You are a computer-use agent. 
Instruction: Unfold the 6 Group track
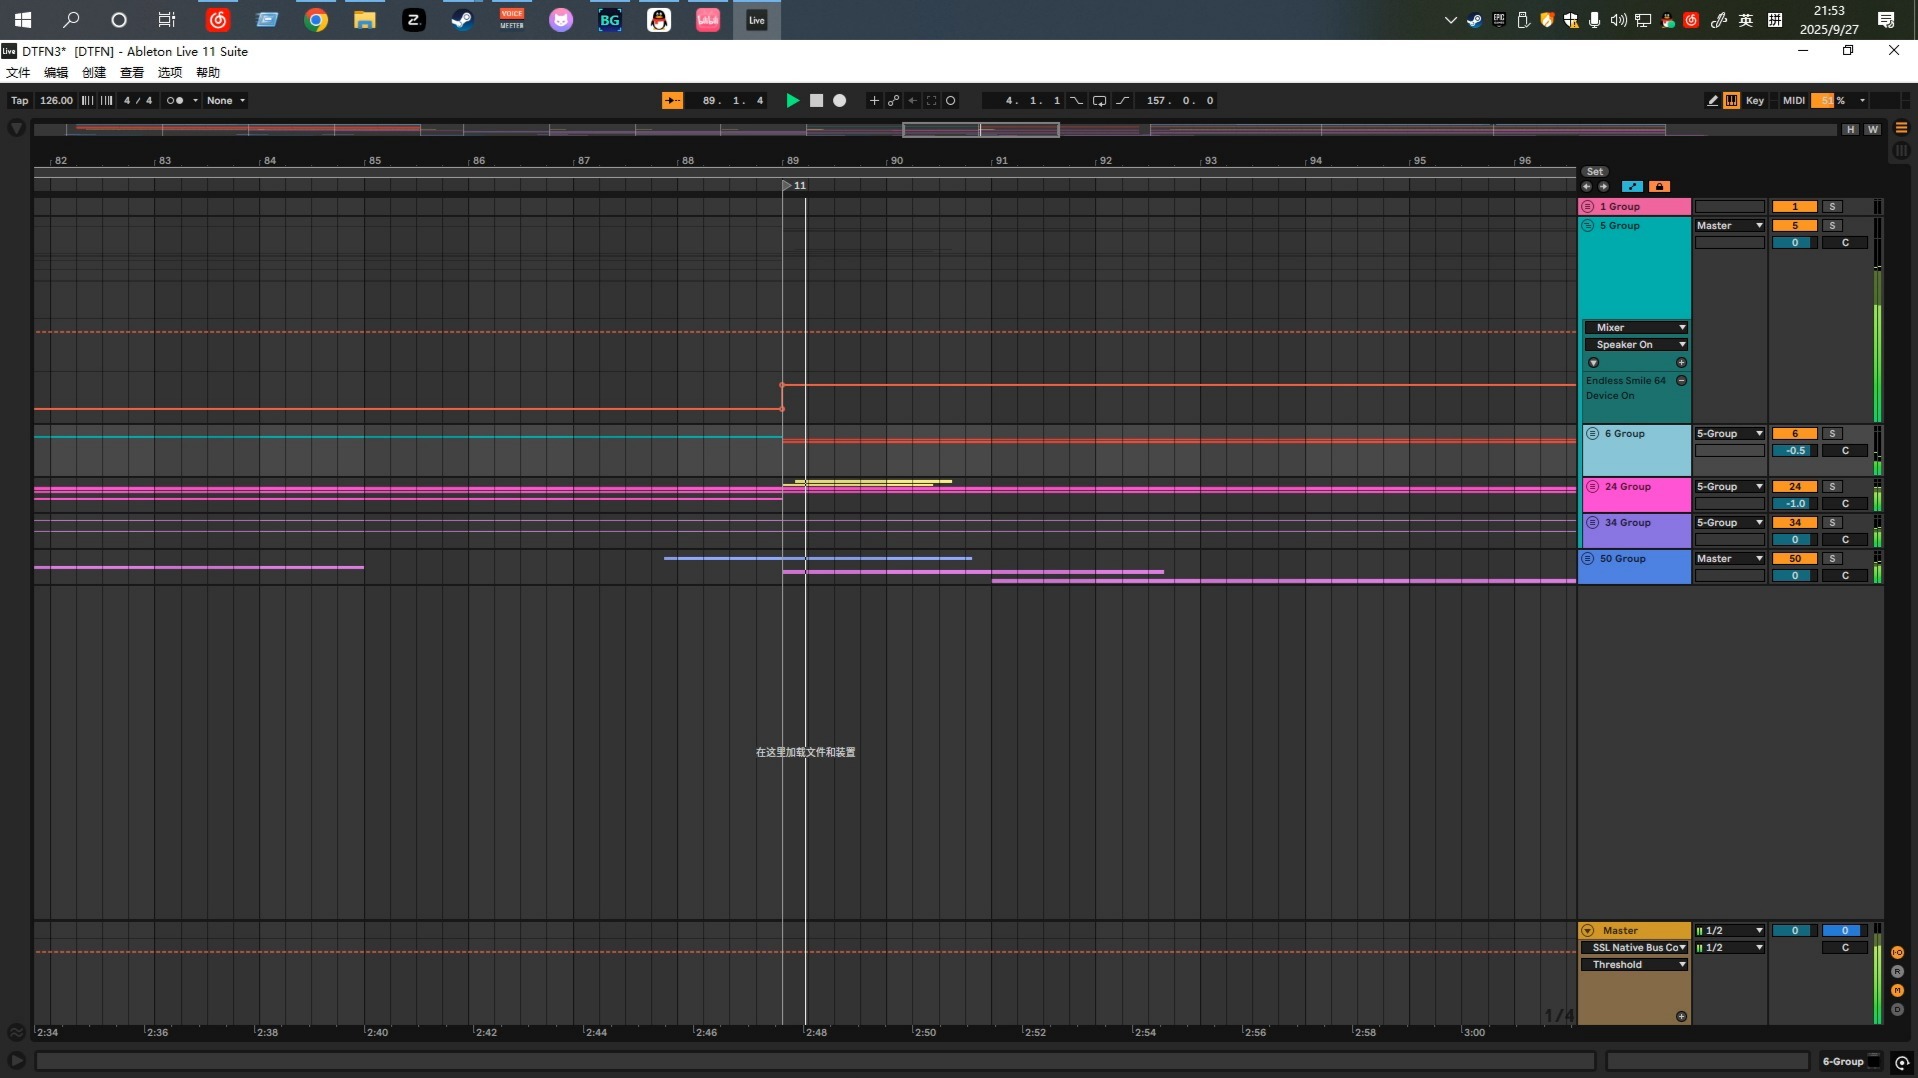coord(1593,434)
